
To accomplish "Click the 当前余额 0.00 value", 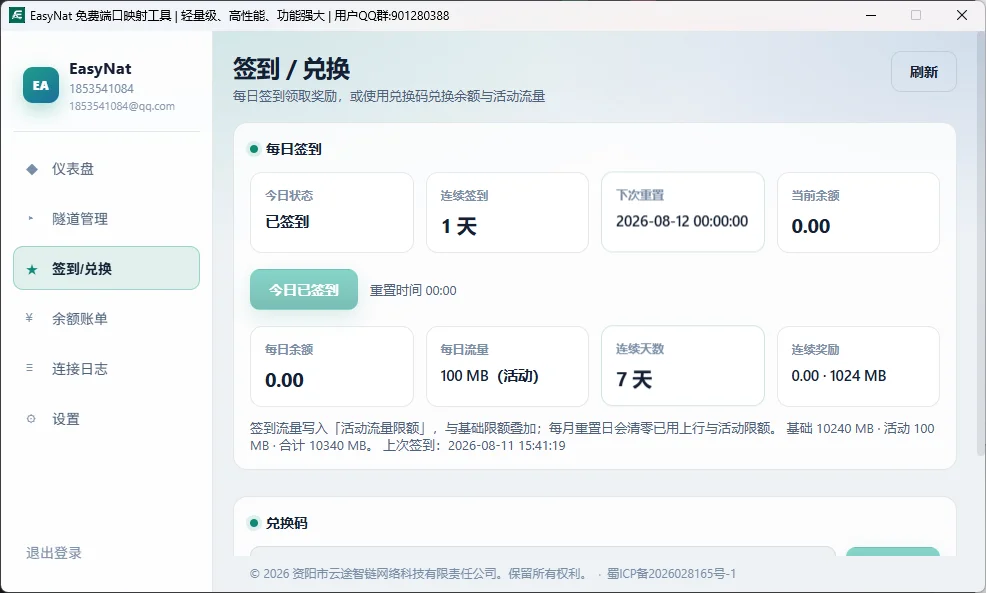I will click(x=811, y=226).
